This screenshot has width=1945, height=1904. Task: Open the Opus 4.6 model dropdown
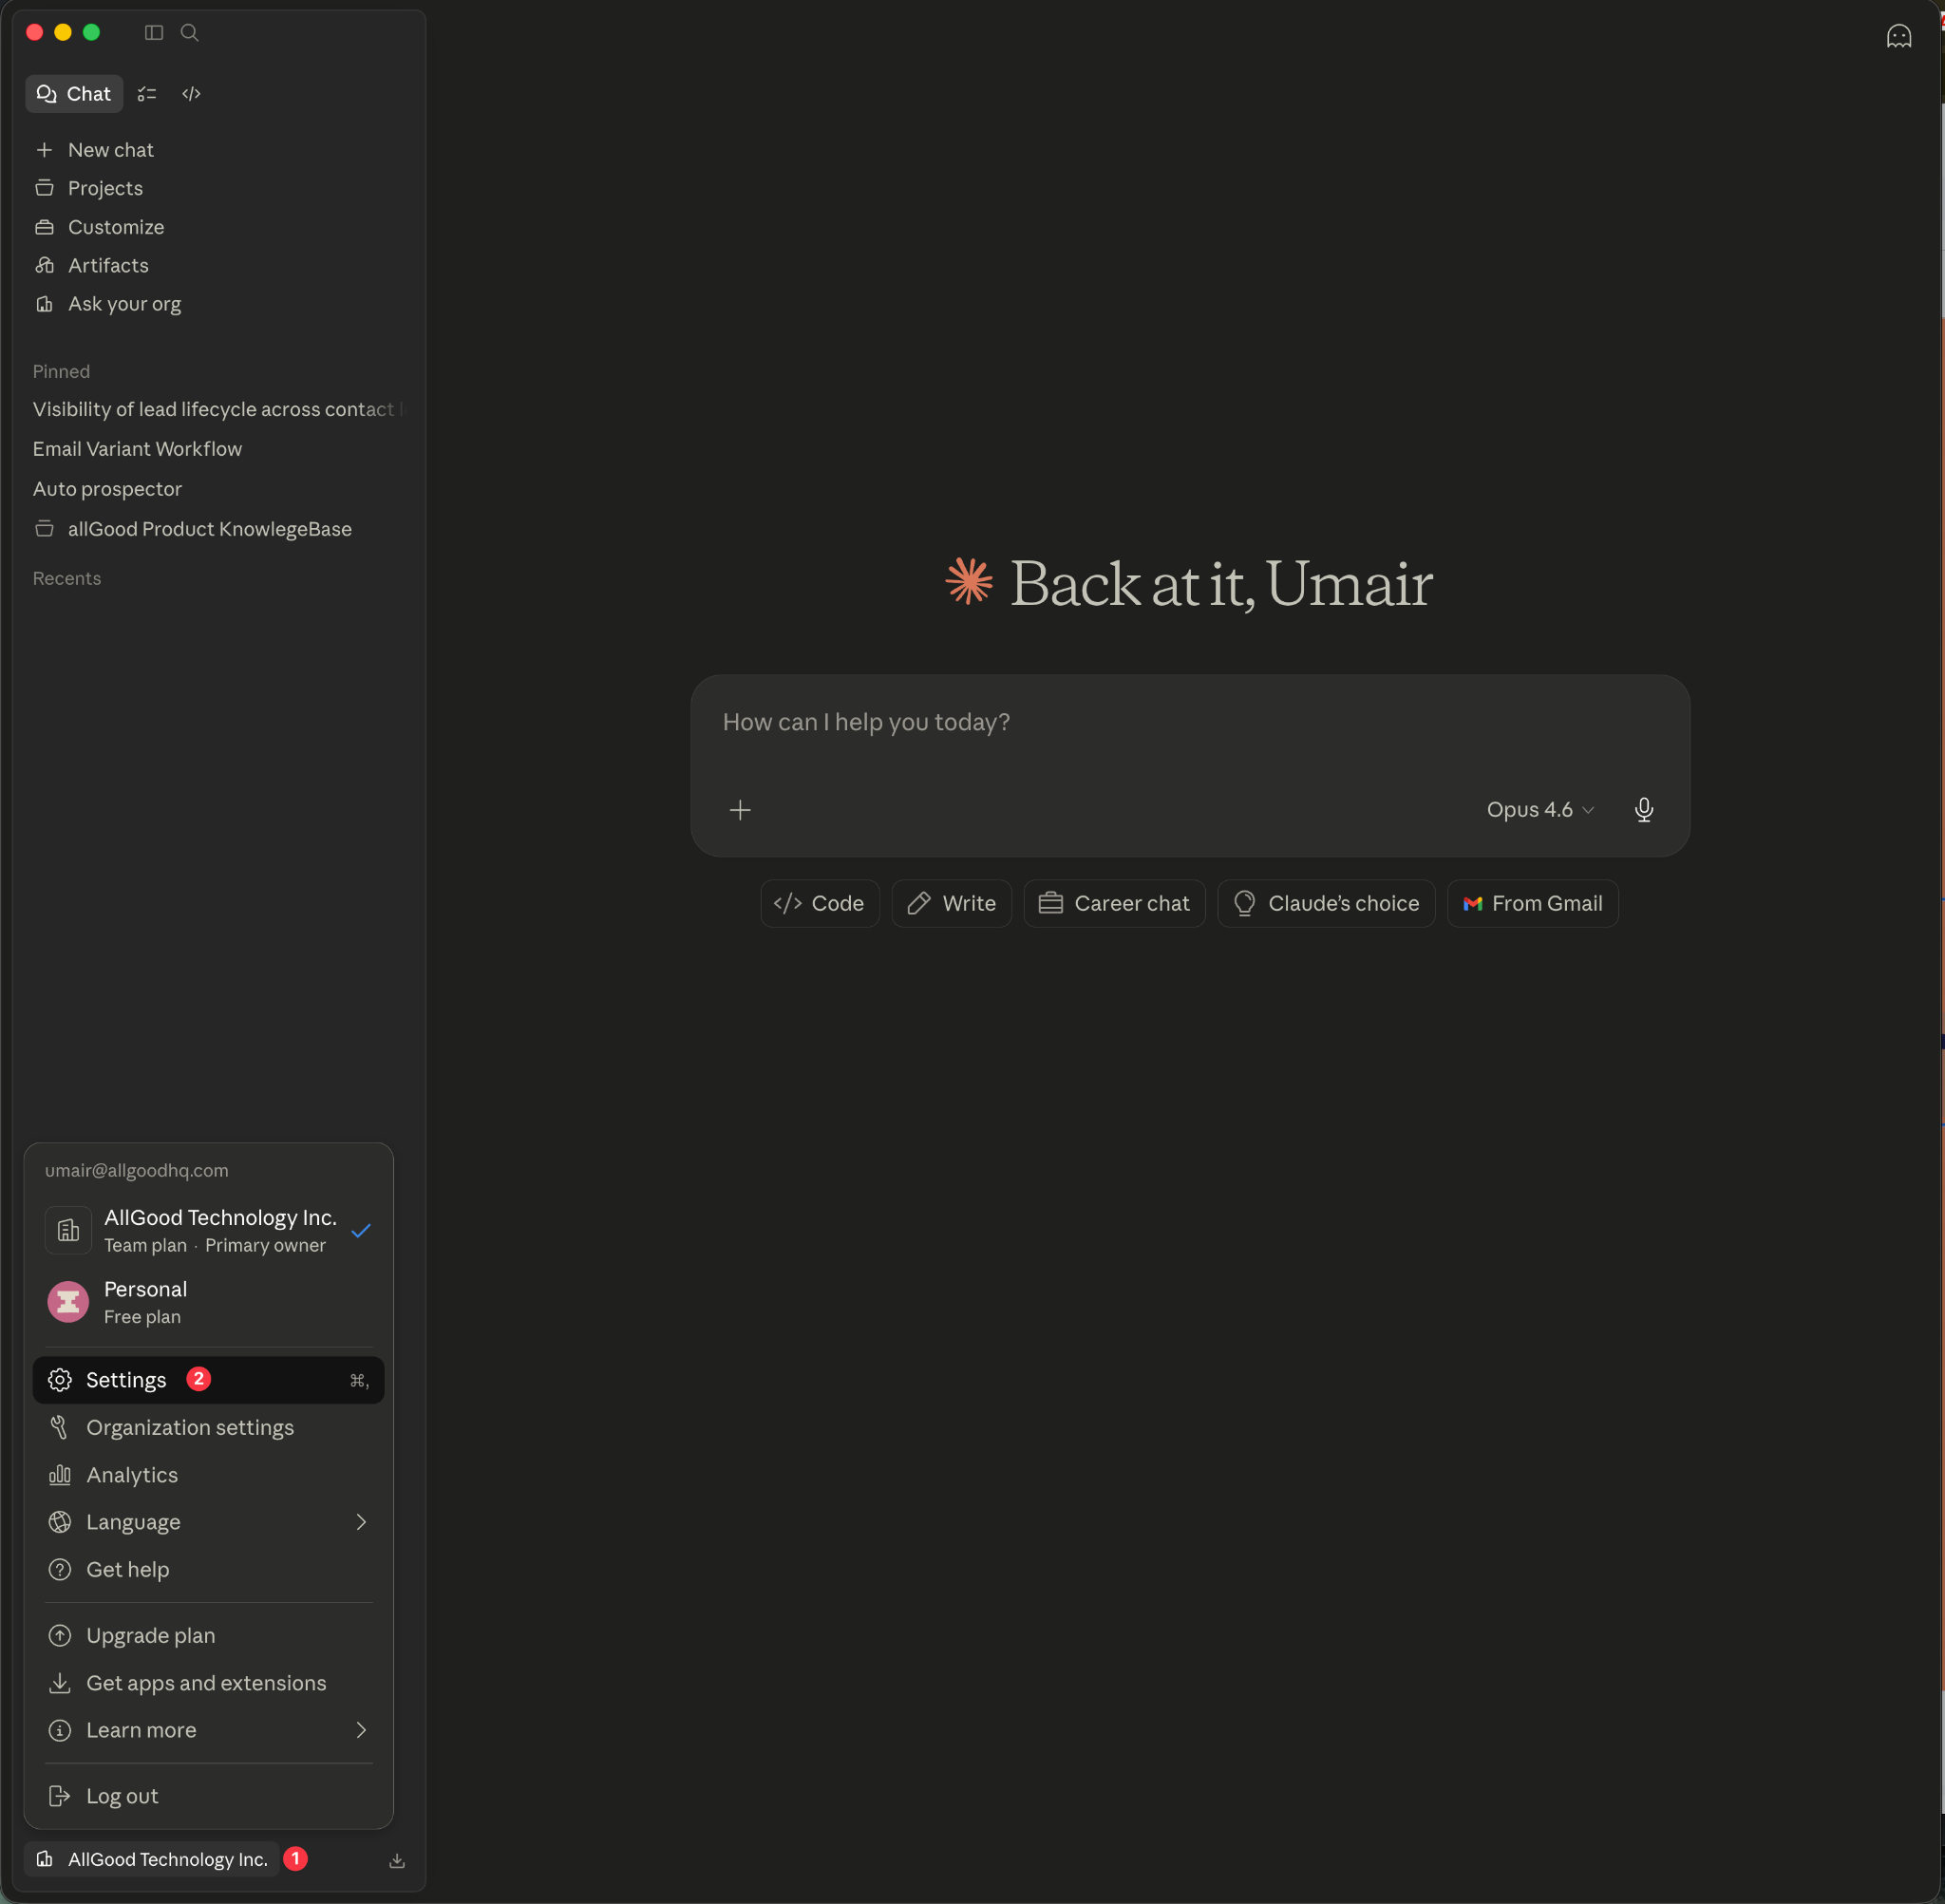coord(1539,809)
